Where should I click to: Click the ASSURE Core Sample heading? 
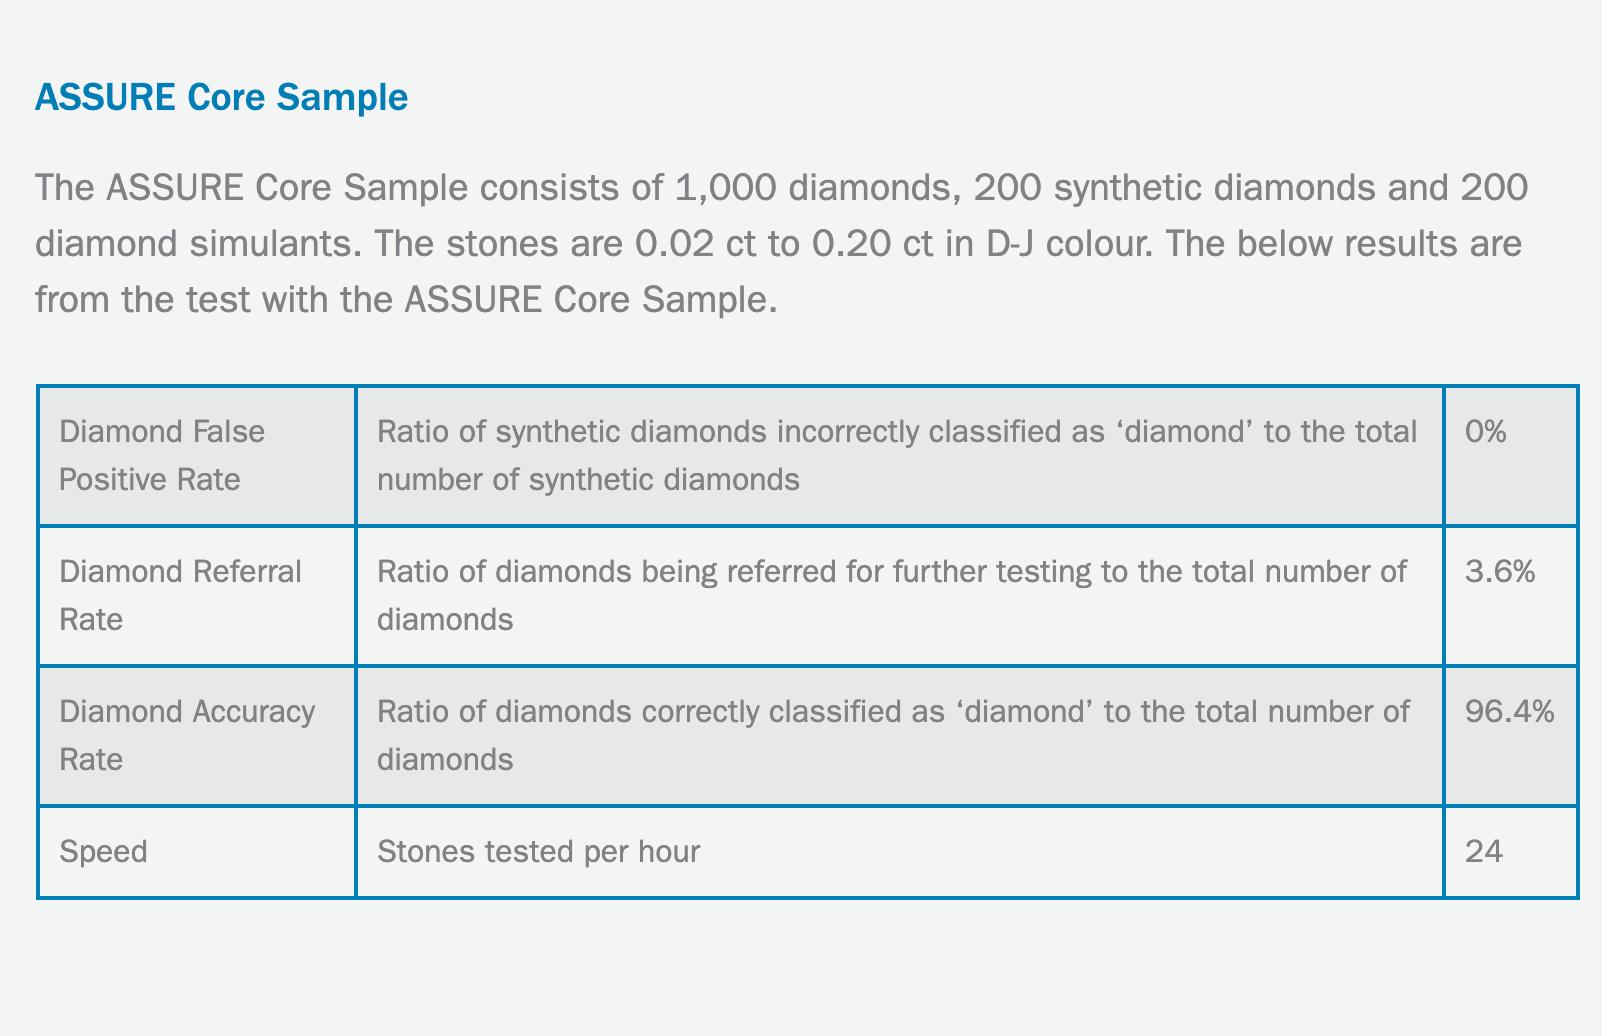click(x=221, y=97)
